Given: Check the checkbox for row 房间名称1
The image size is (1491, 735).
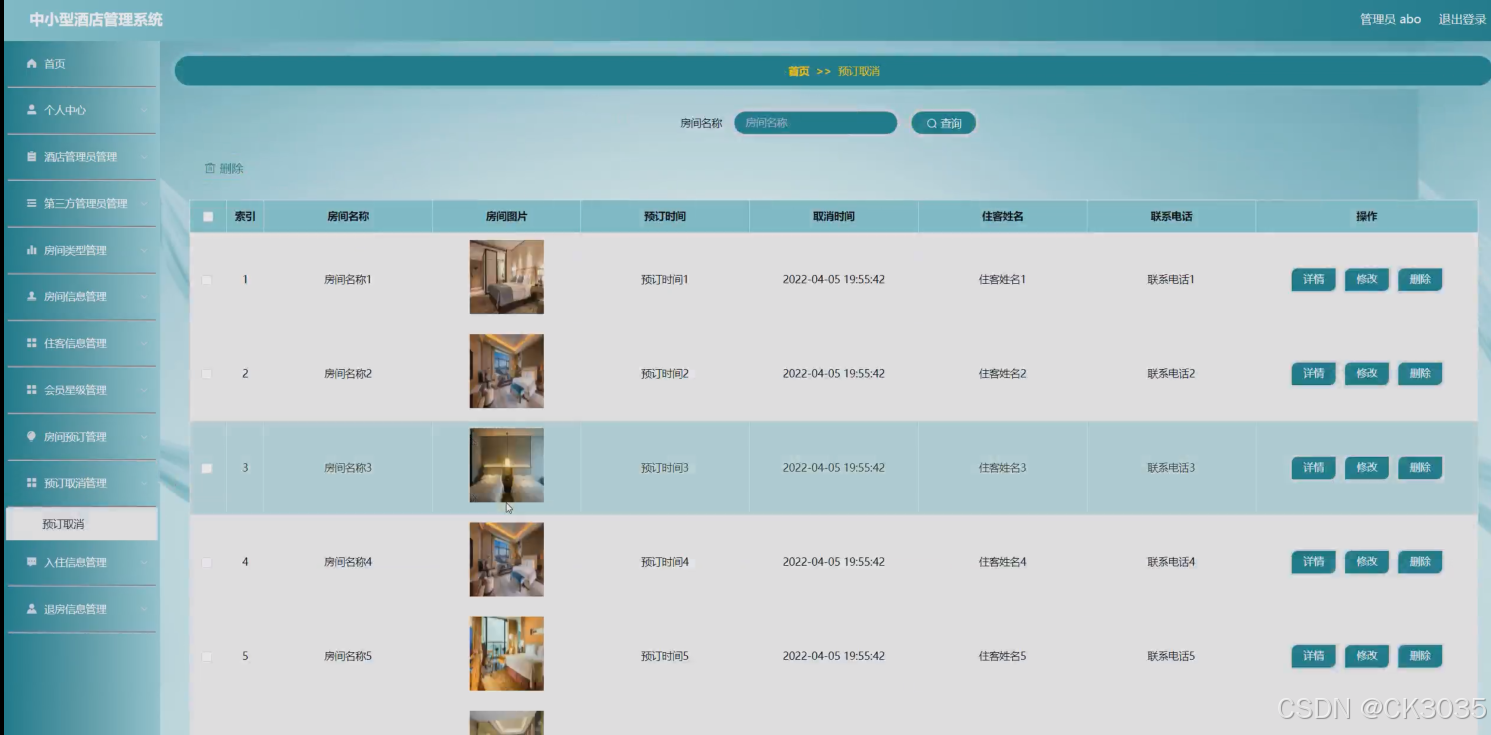Looking at the screenshot, I should point(207,280).
